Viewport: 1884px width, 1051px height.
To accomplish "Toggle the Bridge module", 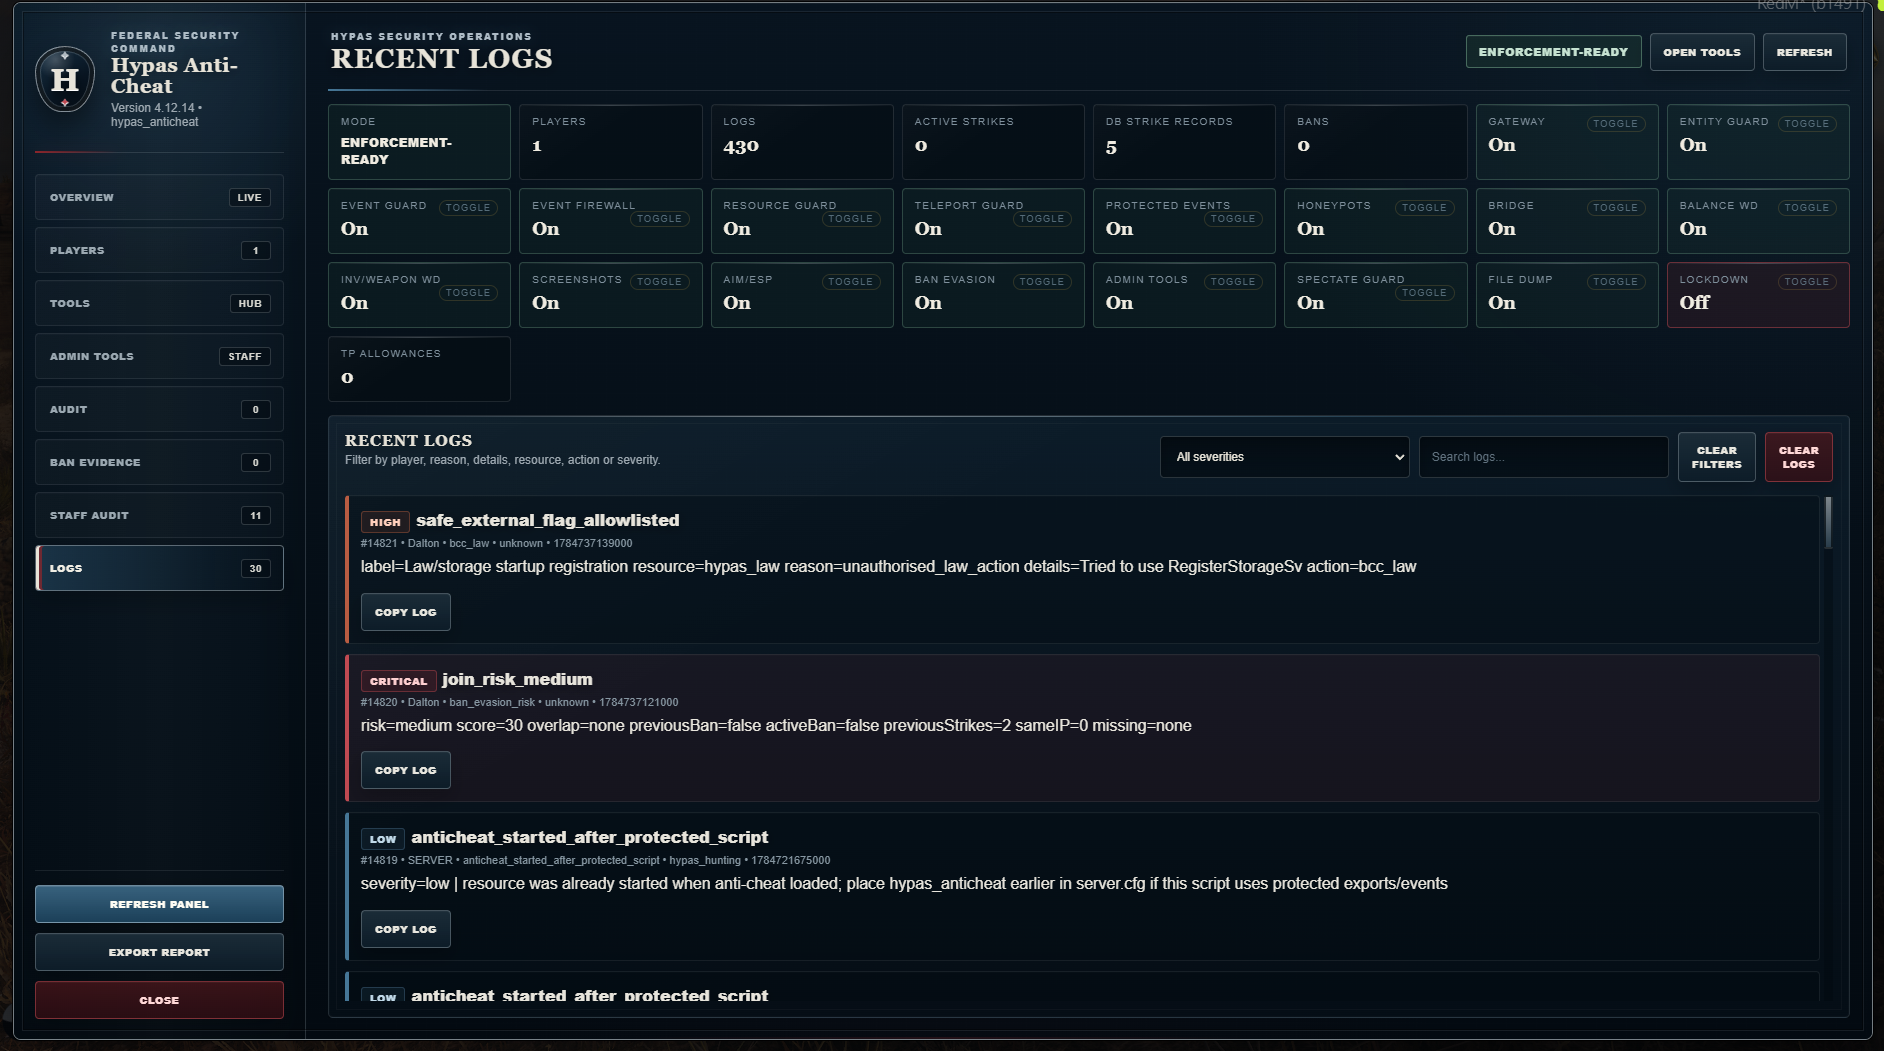I will click(1615, 208).
